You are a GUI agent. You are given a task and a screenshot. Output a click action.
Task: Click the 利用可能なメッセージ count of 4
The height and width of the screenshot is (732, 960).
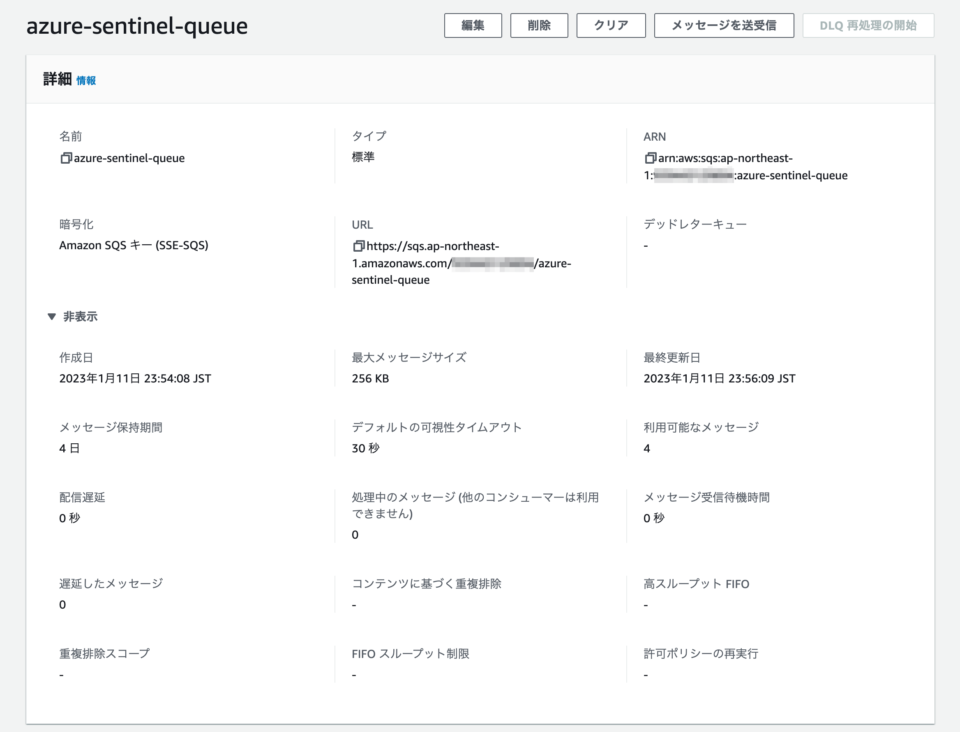[645, 448]
